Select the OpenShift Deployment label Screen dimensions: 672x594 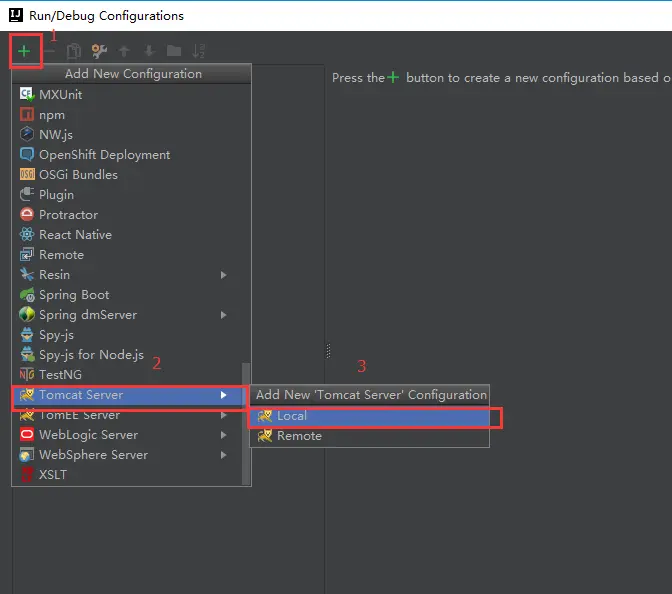tap(105, 155)
